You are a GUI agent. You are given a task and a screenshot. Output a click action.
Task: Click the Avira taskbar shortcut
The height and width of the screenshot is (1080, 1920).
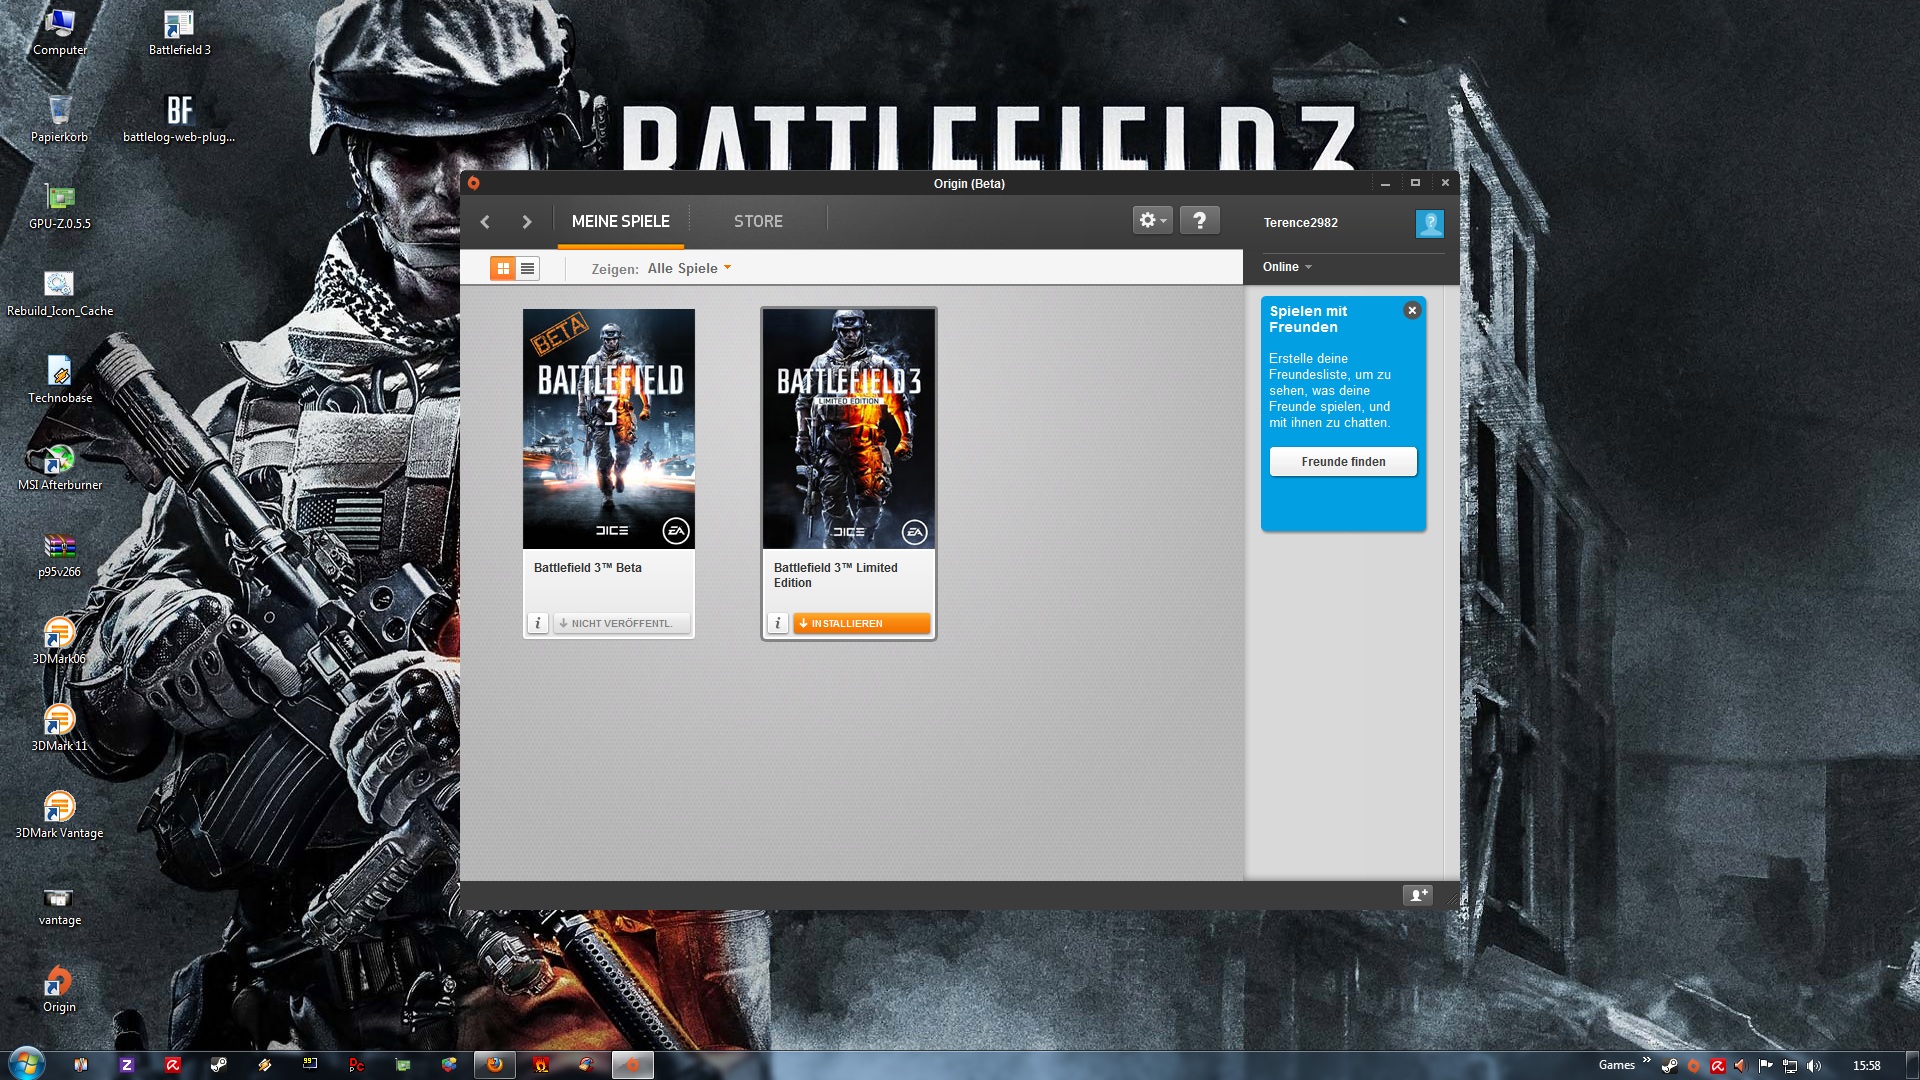point(172,1065)
